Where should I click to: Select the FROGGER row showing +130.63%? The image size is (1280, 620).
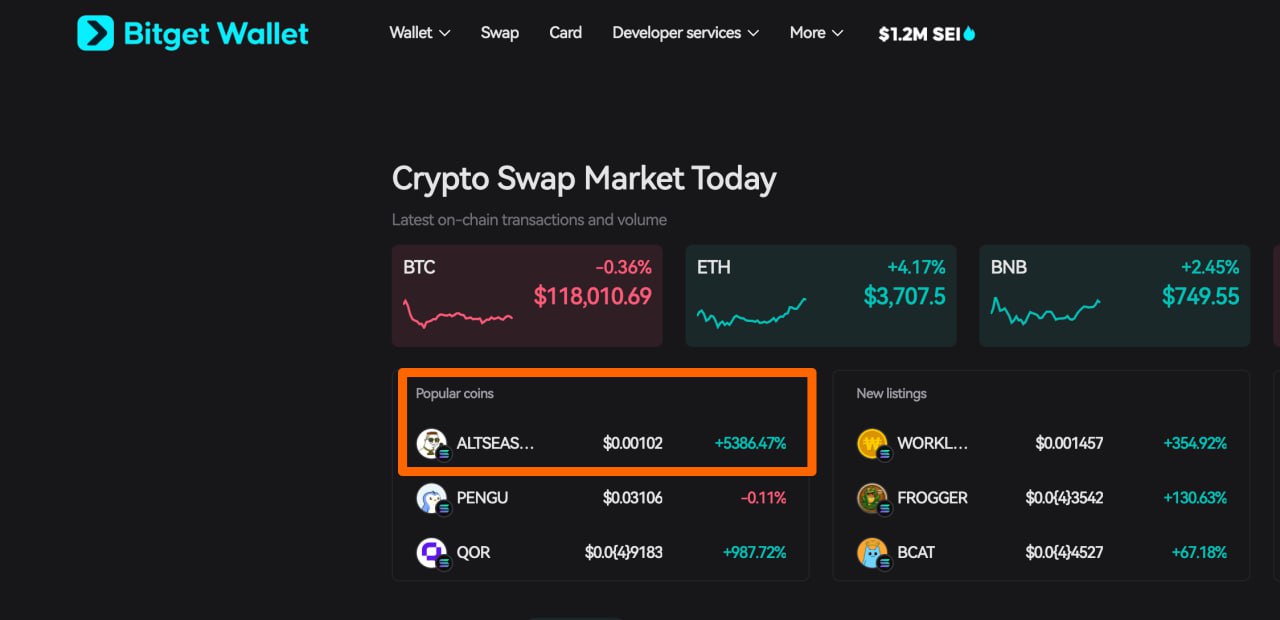(x=1041, y=498)
